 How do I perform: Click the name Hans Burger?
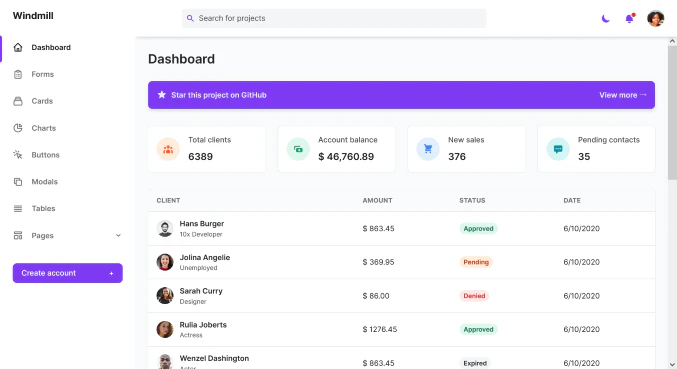point(202,224)
